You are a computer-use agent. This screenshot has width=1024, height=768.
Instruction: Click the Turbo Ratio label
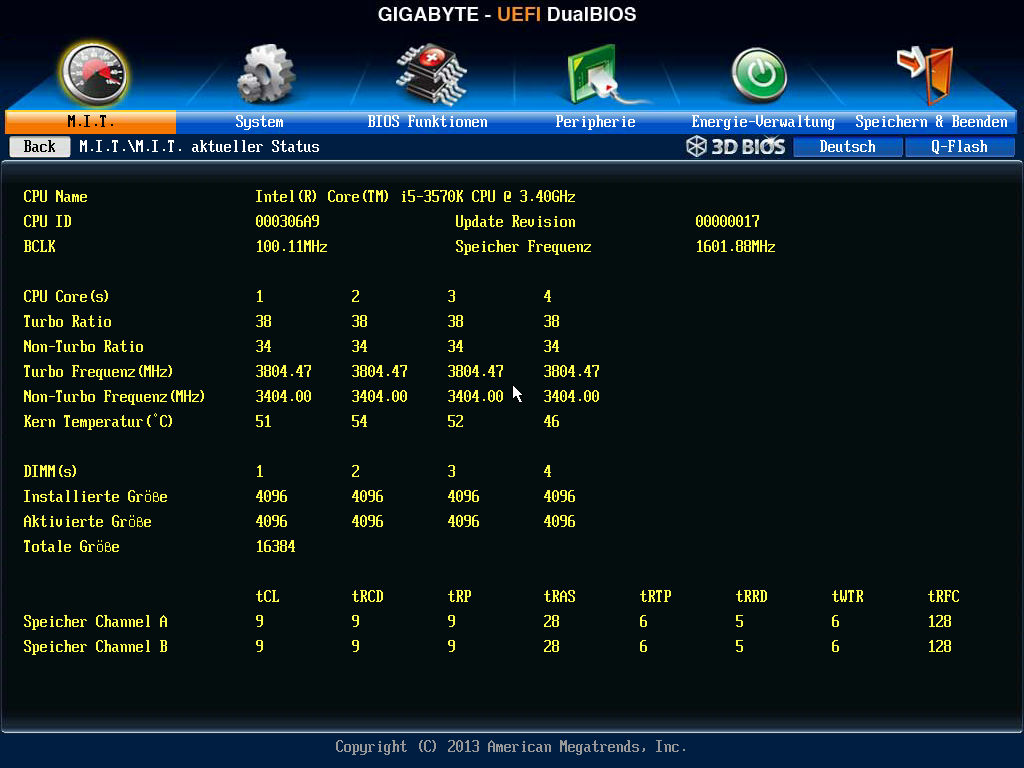point(67,321)
